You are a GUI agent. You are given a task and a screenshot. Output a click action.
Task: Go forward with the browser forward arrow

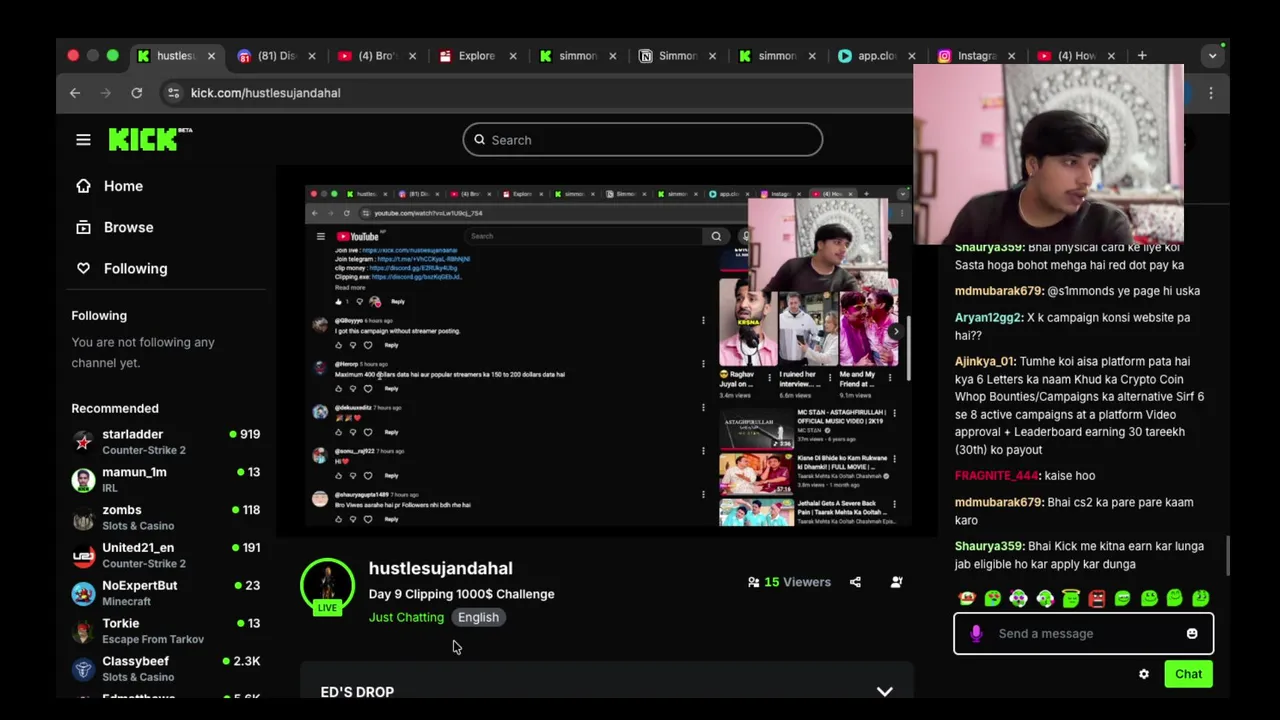tap(106, 93)
